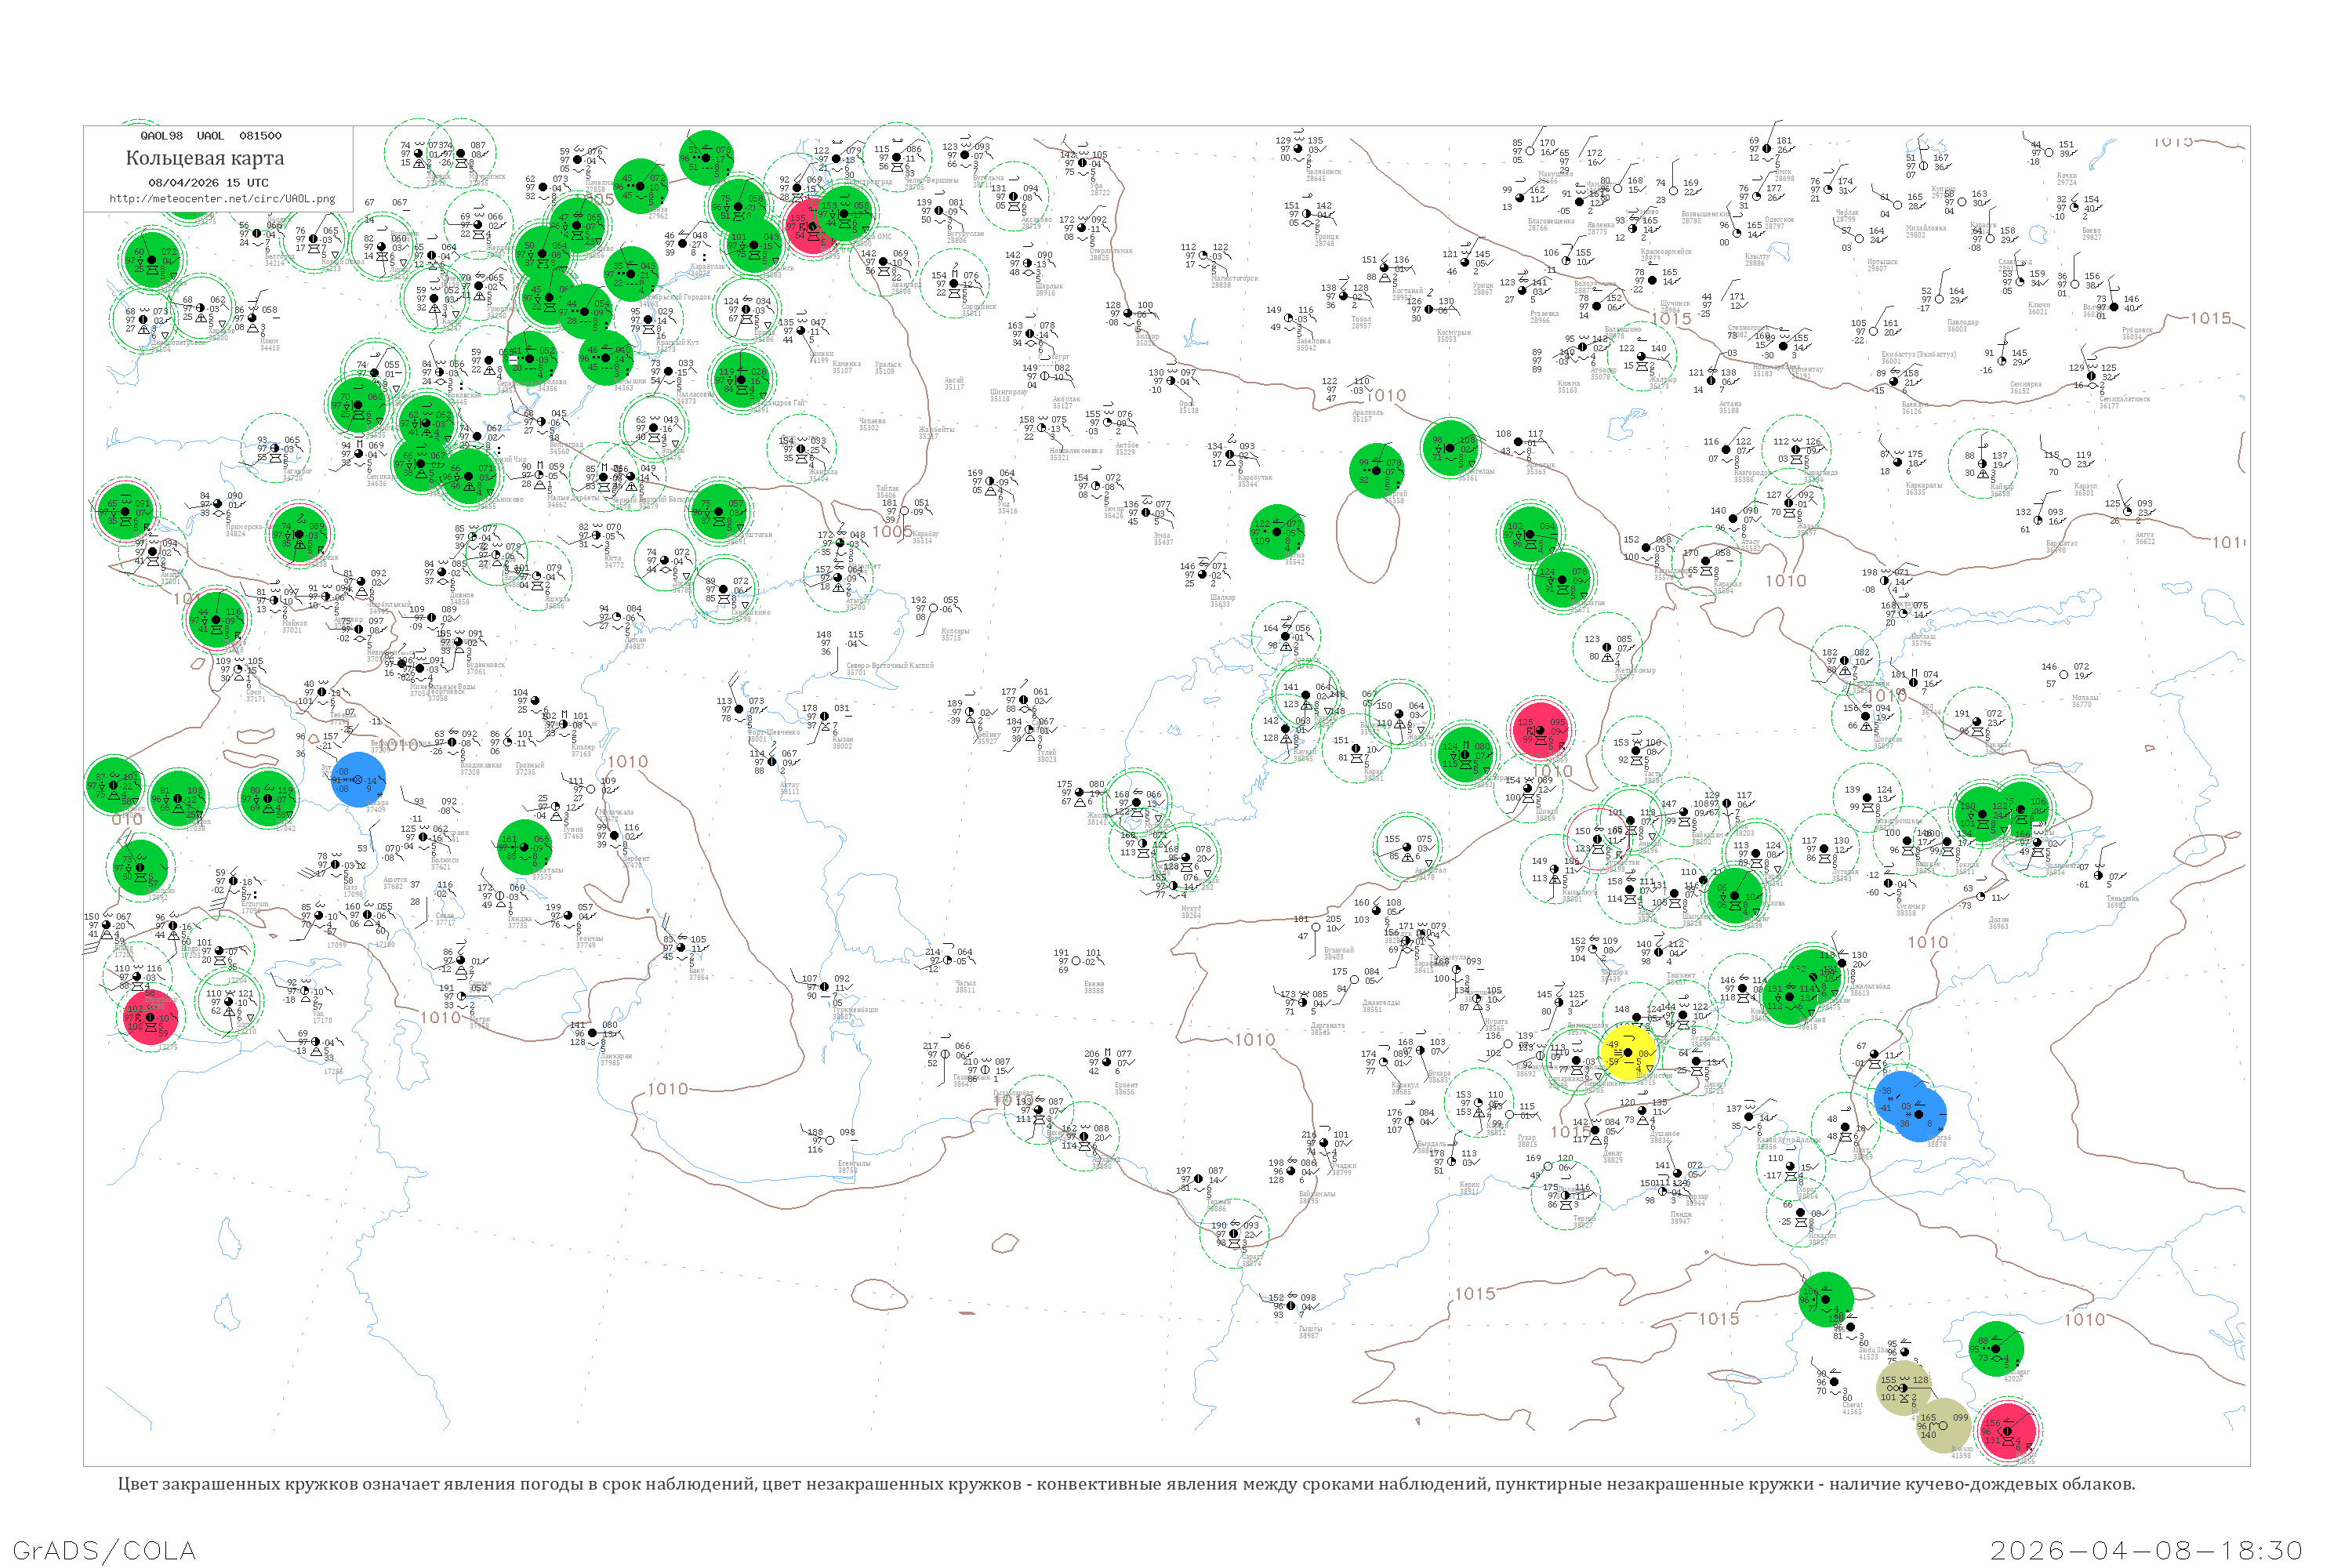
Task: Click the 1010 isobar label near Aral Sea top
Action: point(1385,396)
